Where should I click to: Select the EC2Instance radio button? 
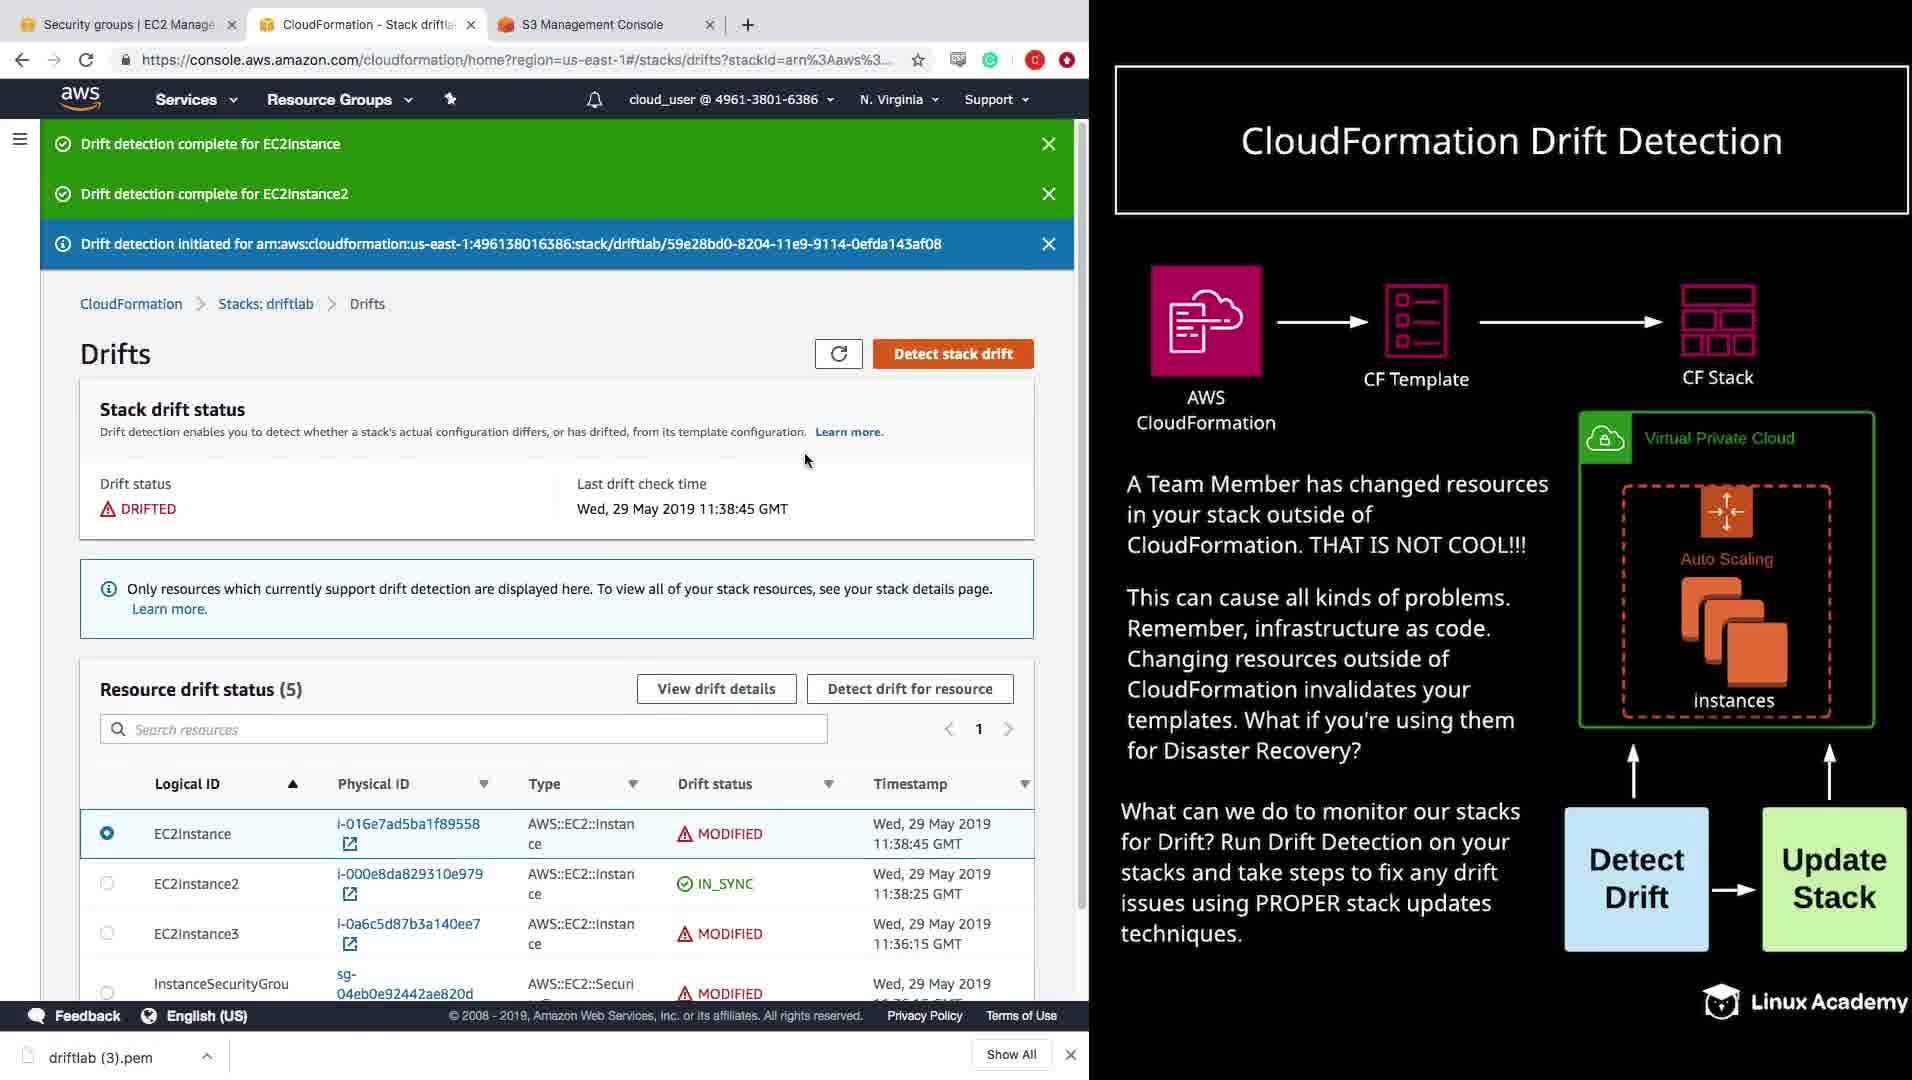click(107, 833)
